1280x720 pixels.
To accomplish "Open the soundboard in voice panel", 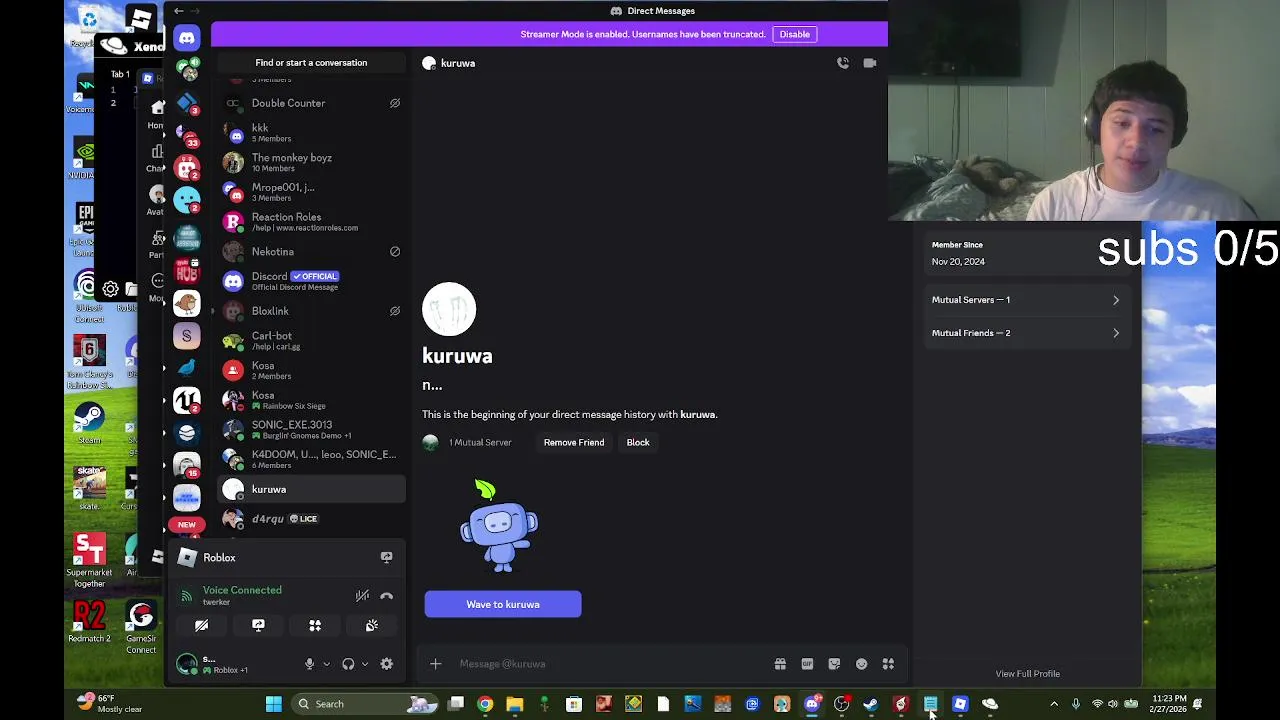I will 372,625.
